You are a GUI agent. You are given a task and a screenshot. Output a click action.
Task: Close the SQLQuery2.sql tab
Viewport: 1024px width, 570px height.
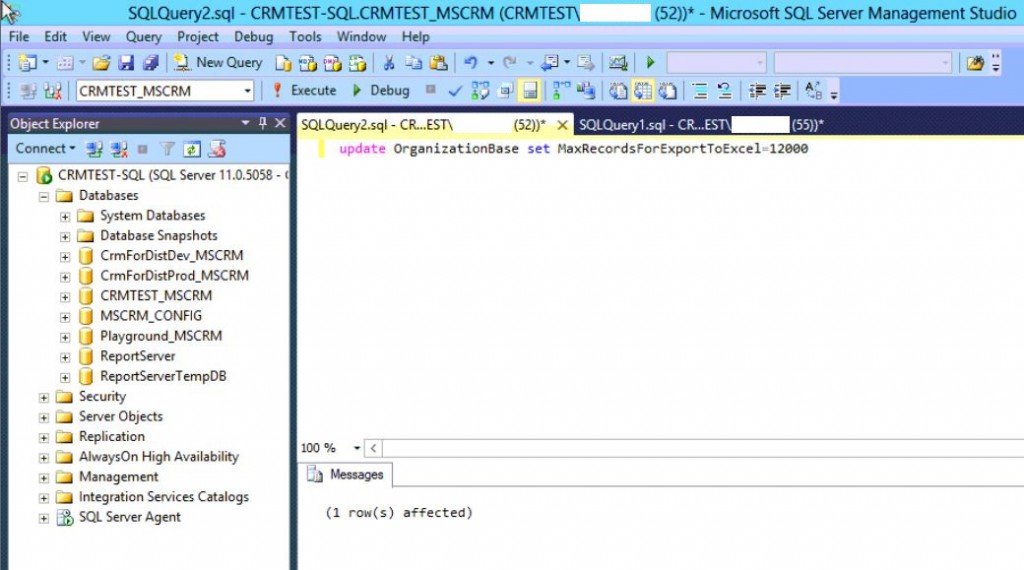(x=562, y=125)
